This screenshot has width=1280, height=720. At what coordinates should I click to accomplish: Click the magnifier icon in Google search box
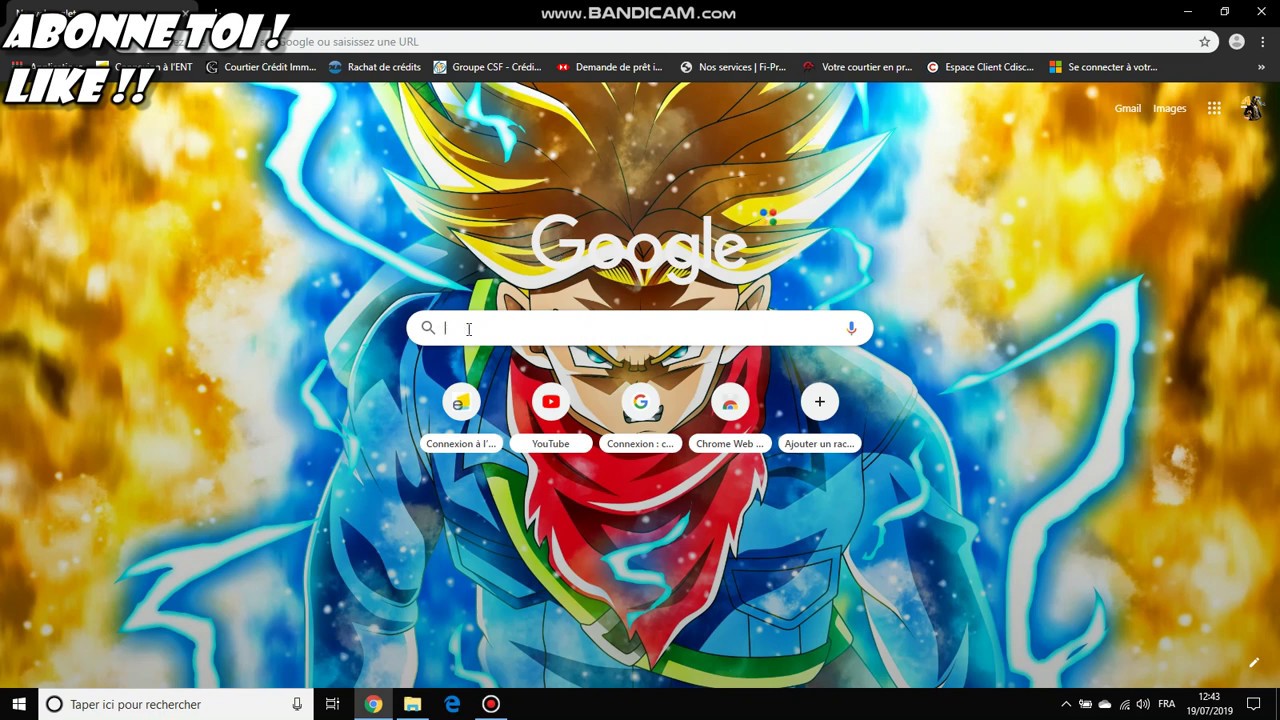(x=428, y=328)
